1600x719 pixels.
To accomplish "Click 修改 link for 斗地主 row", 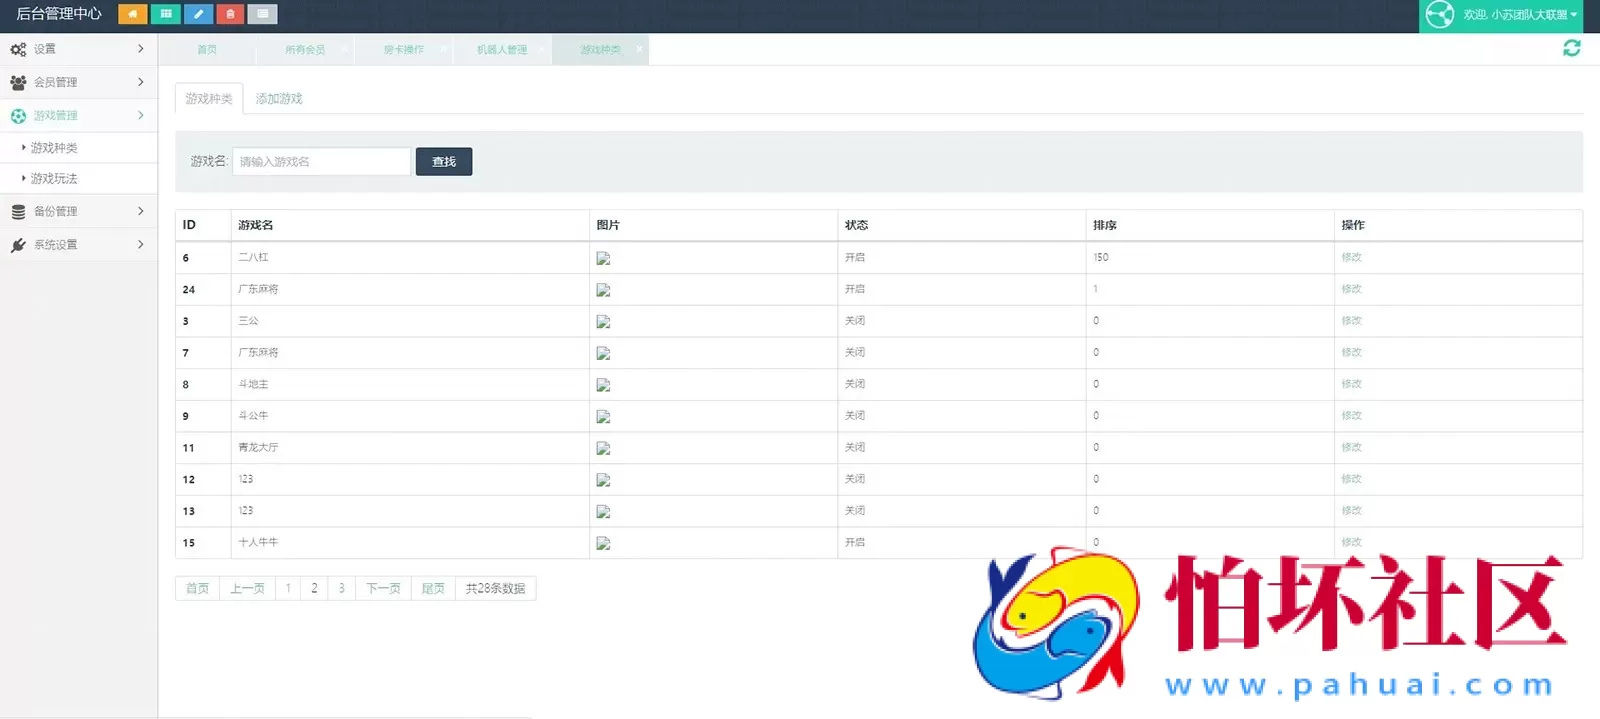I will [x=1351, y=384].
